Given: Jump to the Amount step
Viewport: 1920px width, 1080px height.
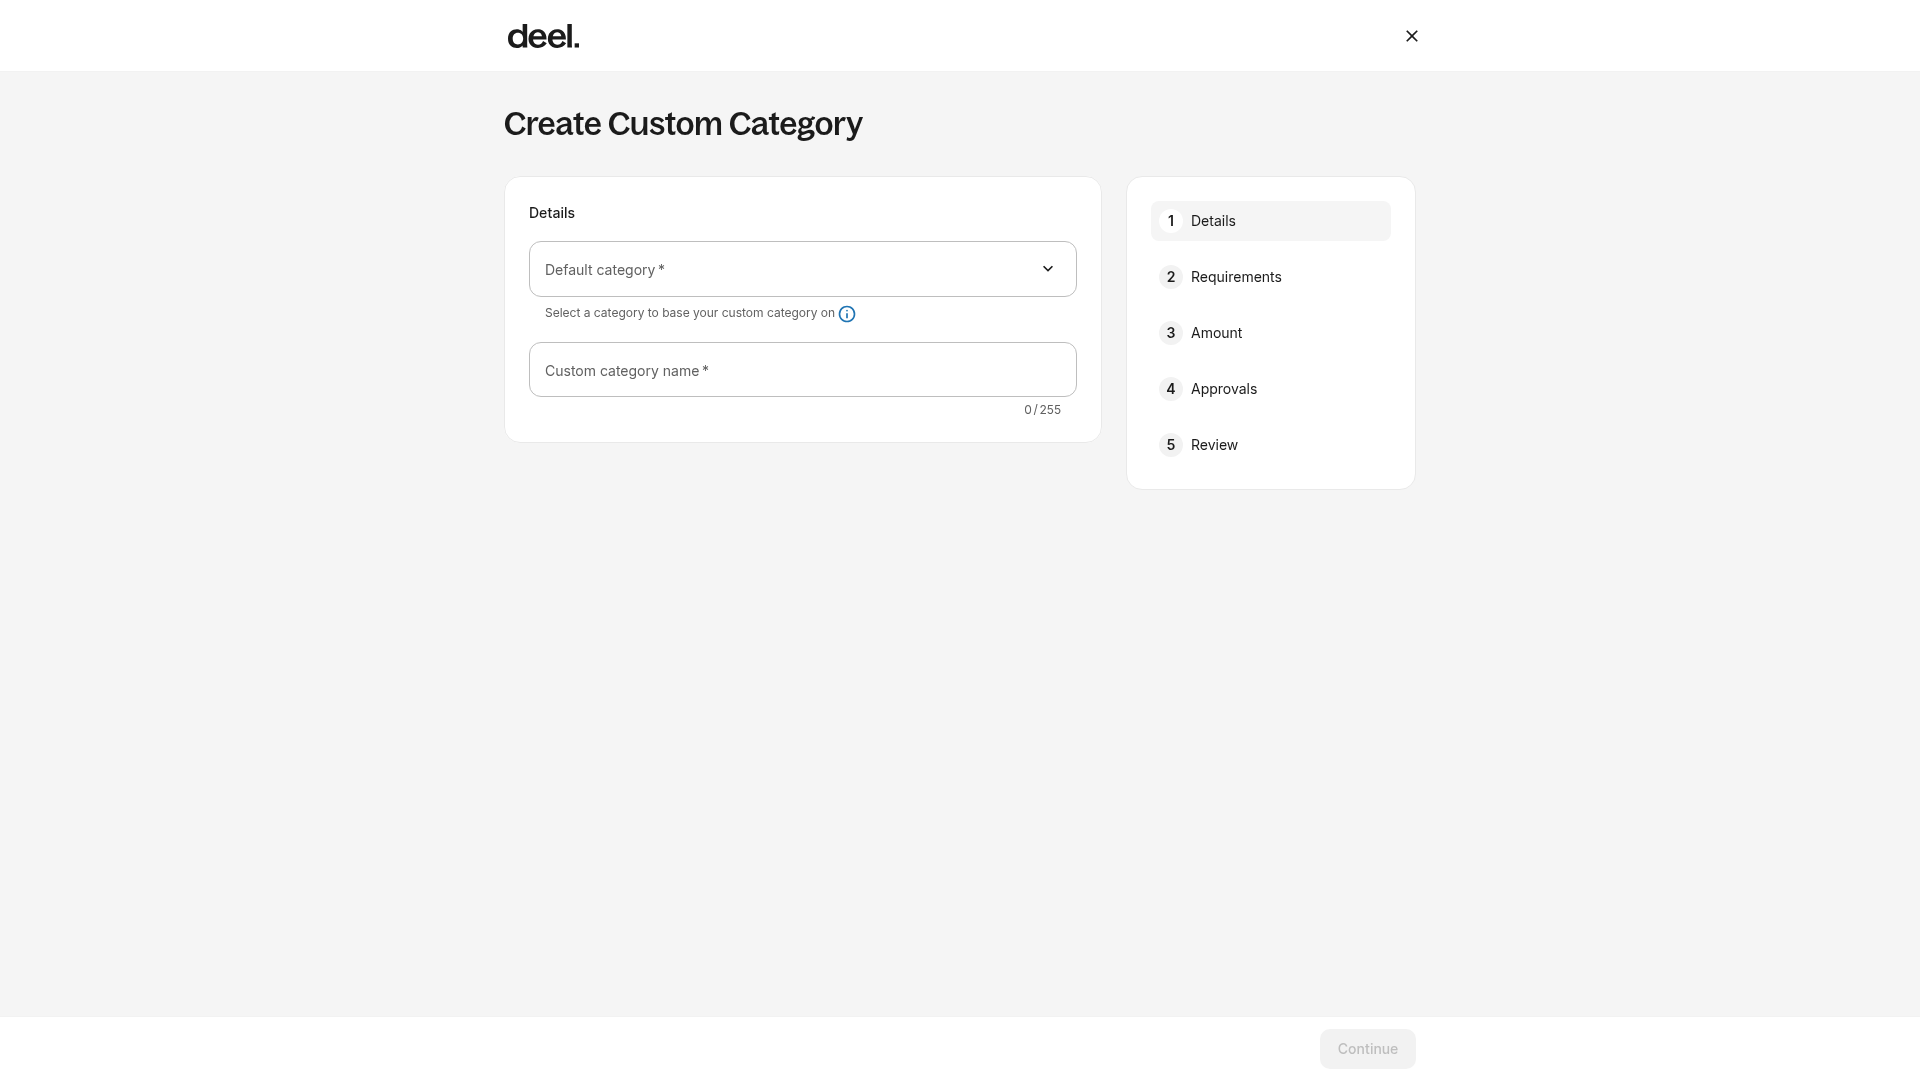Looking at the screenshot, I should (x=1270, y=333).
